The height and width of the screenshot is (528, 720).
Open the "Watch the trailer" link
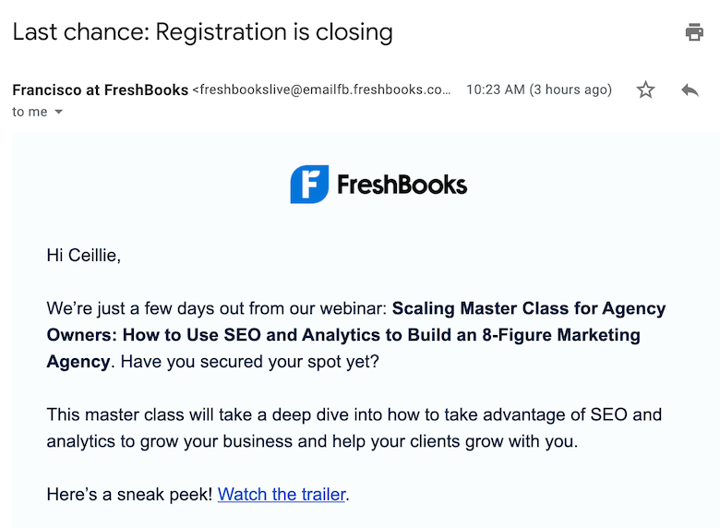pos(281,494)
